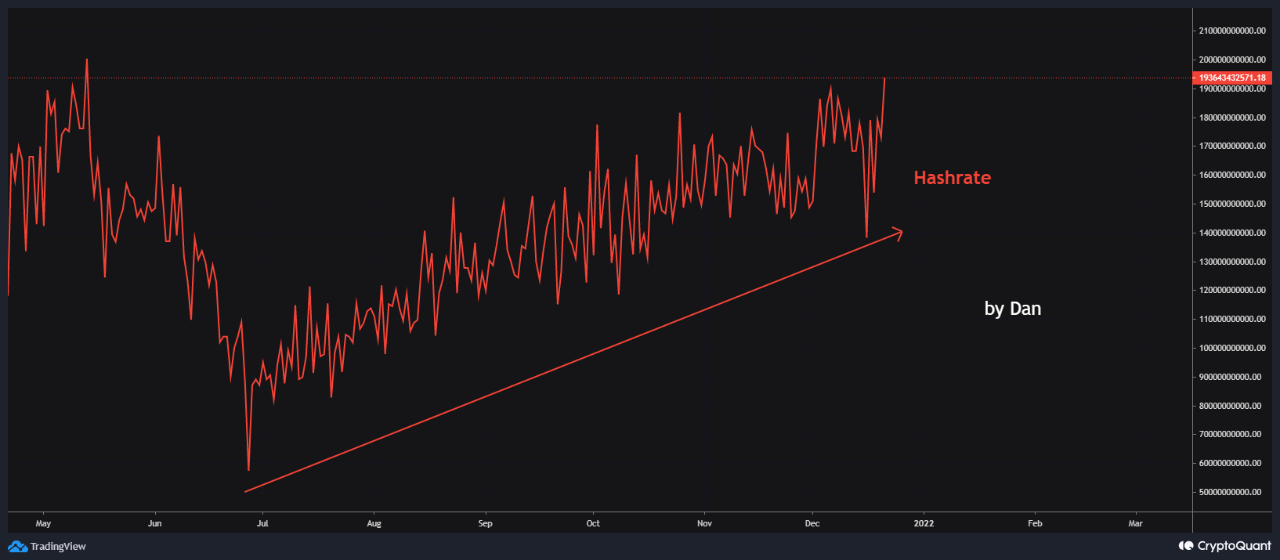
Task: Click the current hashrate price label 193643432571.18
Action: point(1234,77)
